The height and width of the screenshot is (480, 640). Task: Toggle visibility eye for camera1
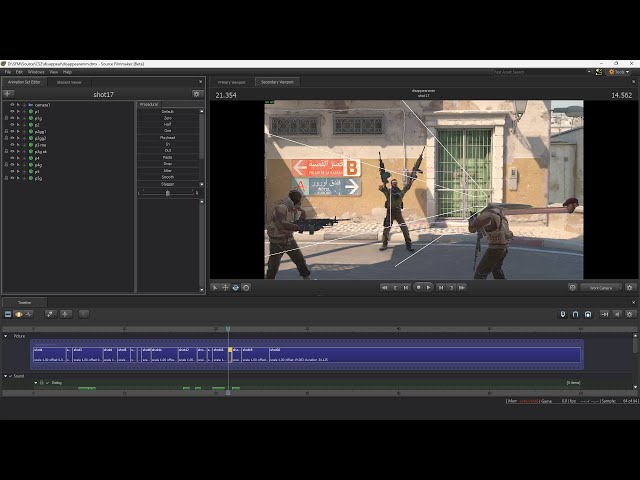click(x=12, y=105)
